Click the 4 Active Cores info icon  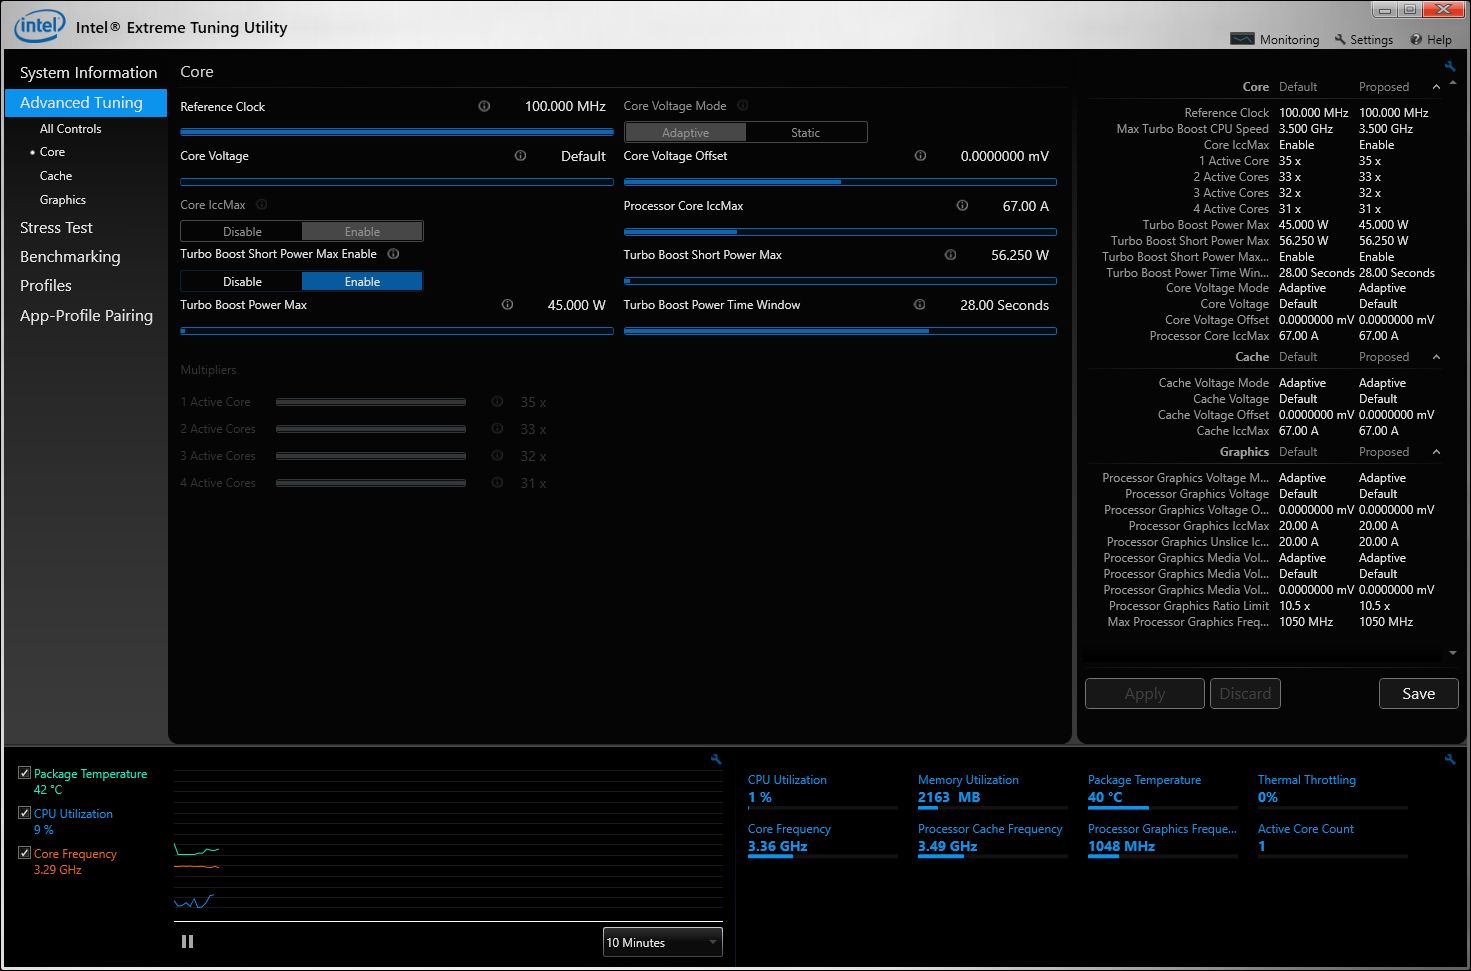point(497,483)
